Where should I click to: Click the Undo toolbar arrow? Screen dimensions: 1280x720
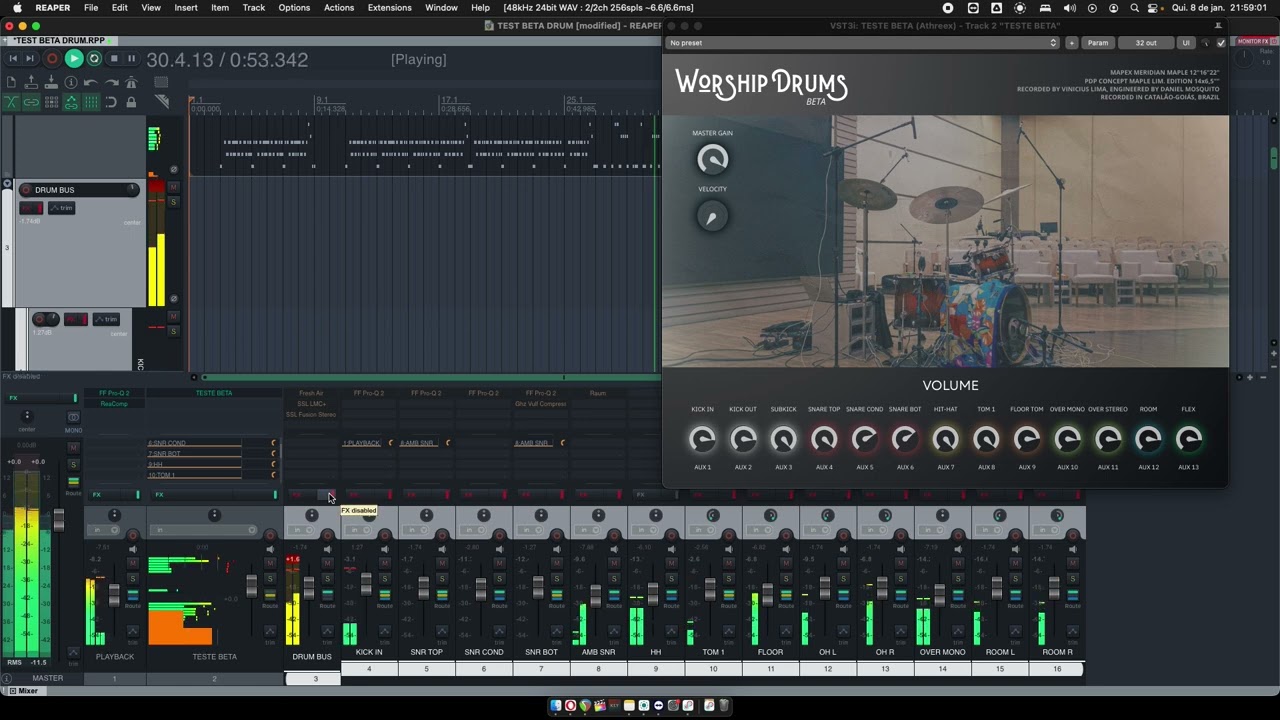coord(91,82)
